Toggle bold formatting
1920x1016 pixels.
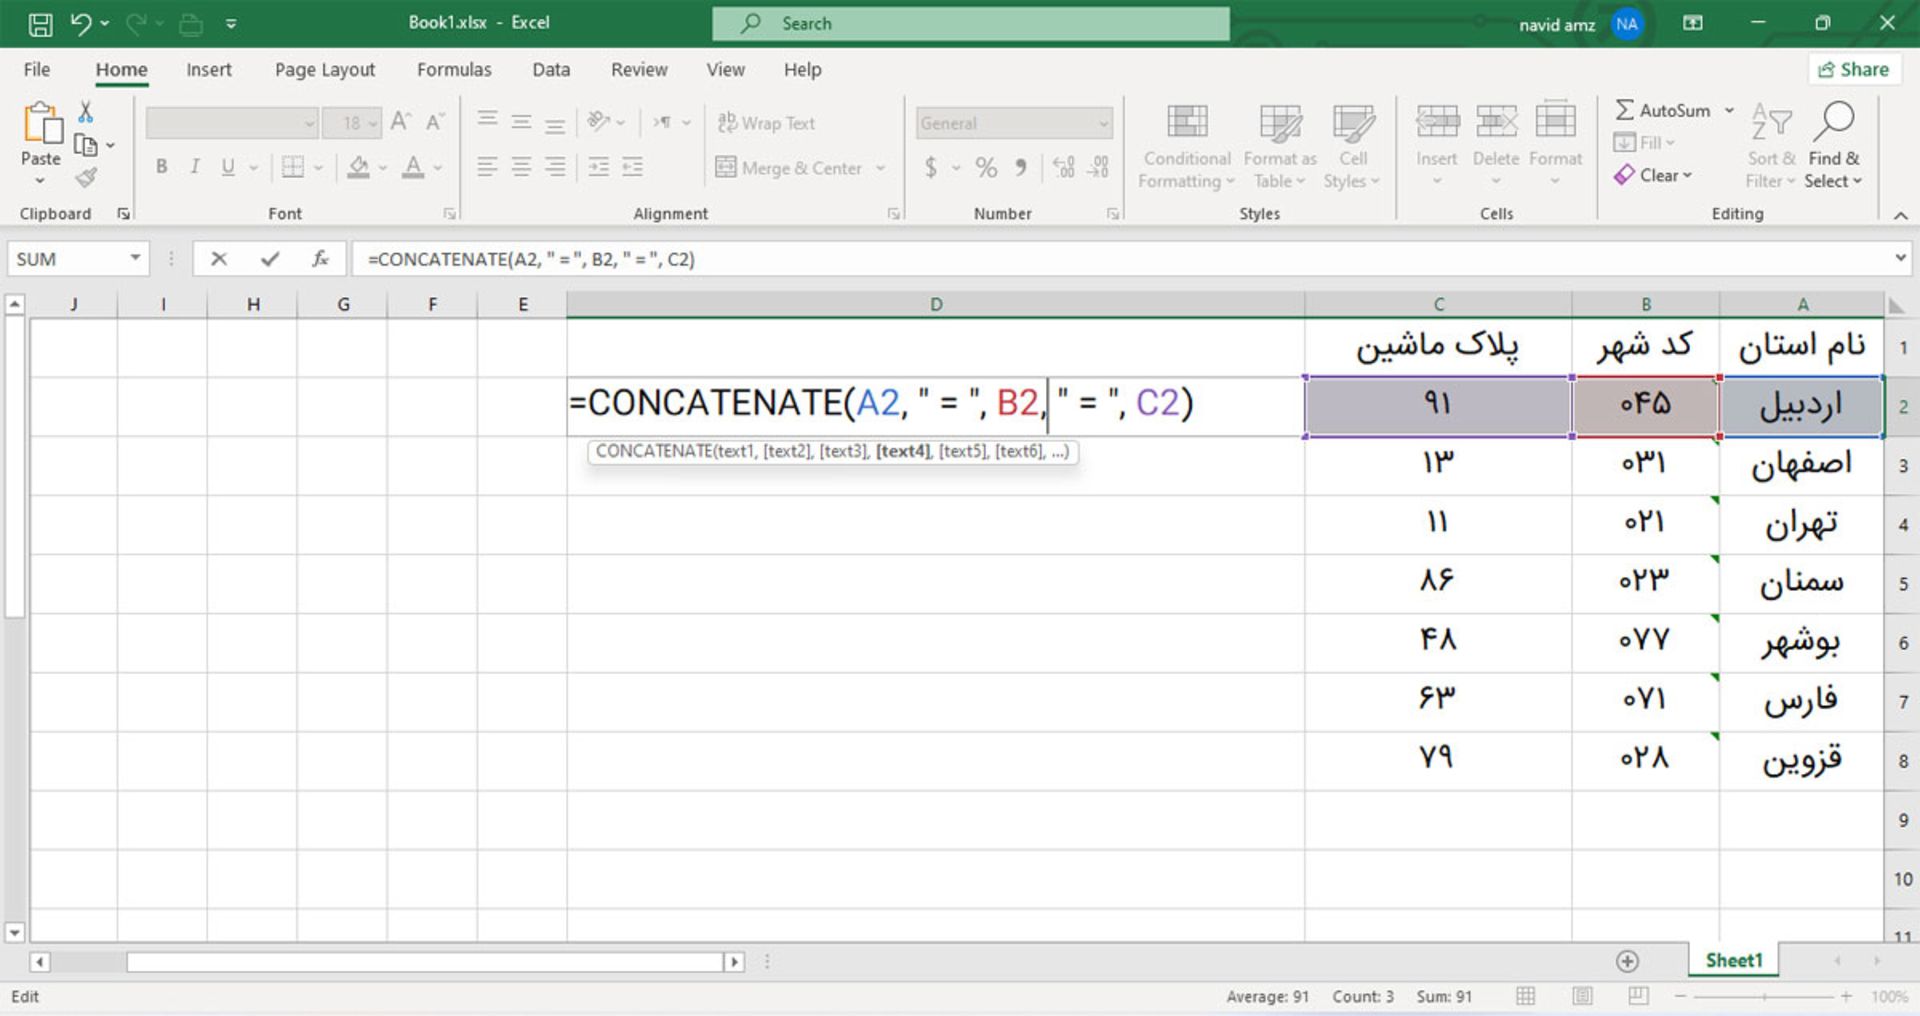(161, 167)
